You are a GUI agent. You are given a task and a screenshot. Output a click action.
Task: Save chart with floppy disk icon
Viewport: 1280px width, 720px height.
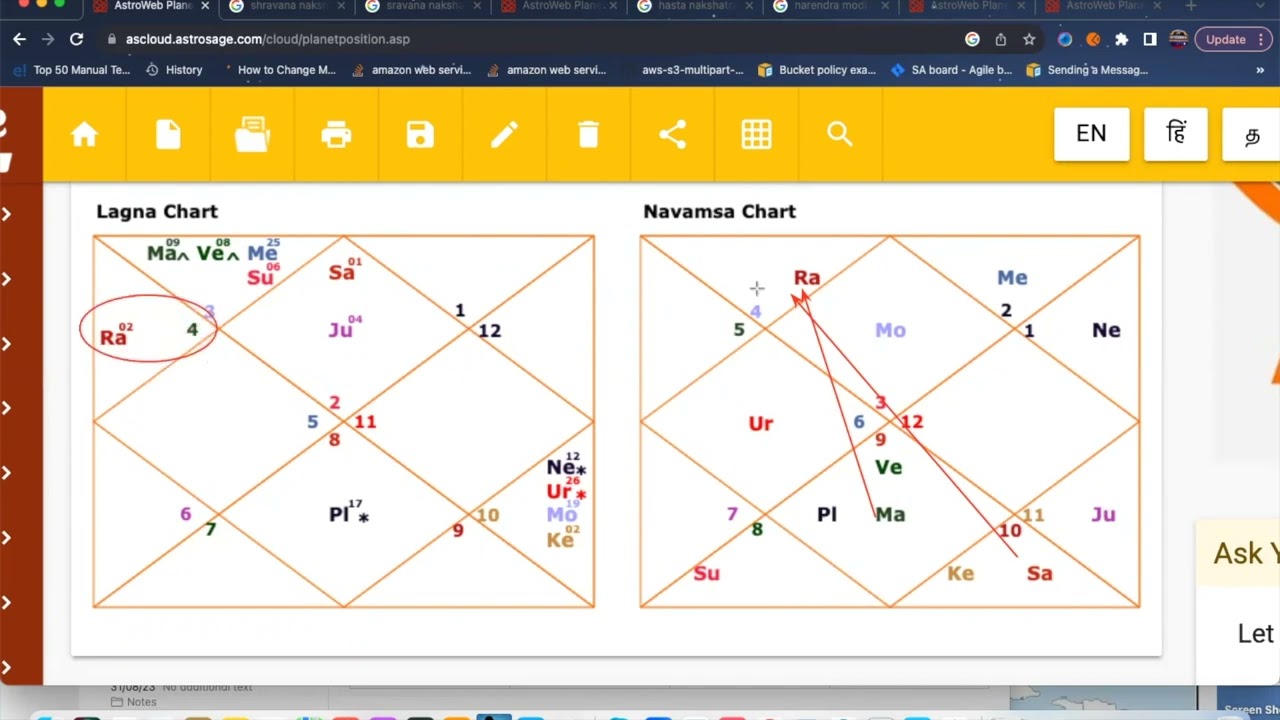pyautogui.click(x=420, y=134)
